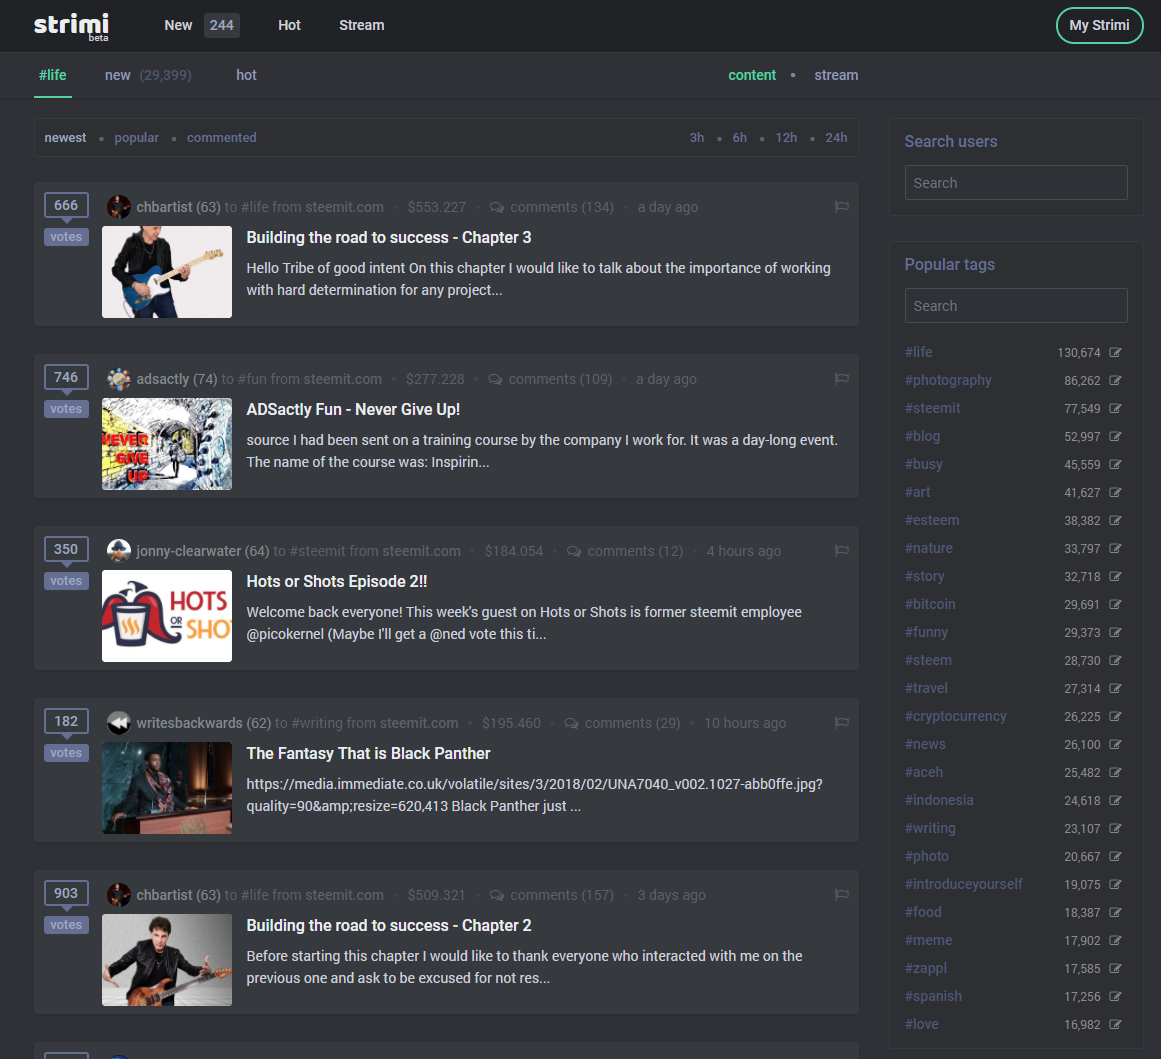The height and width of the screenshot is (1059, 1161).
Task: Flag the 'Building the road to success - Chapter 3' post
Action: (x=841, y=207)
